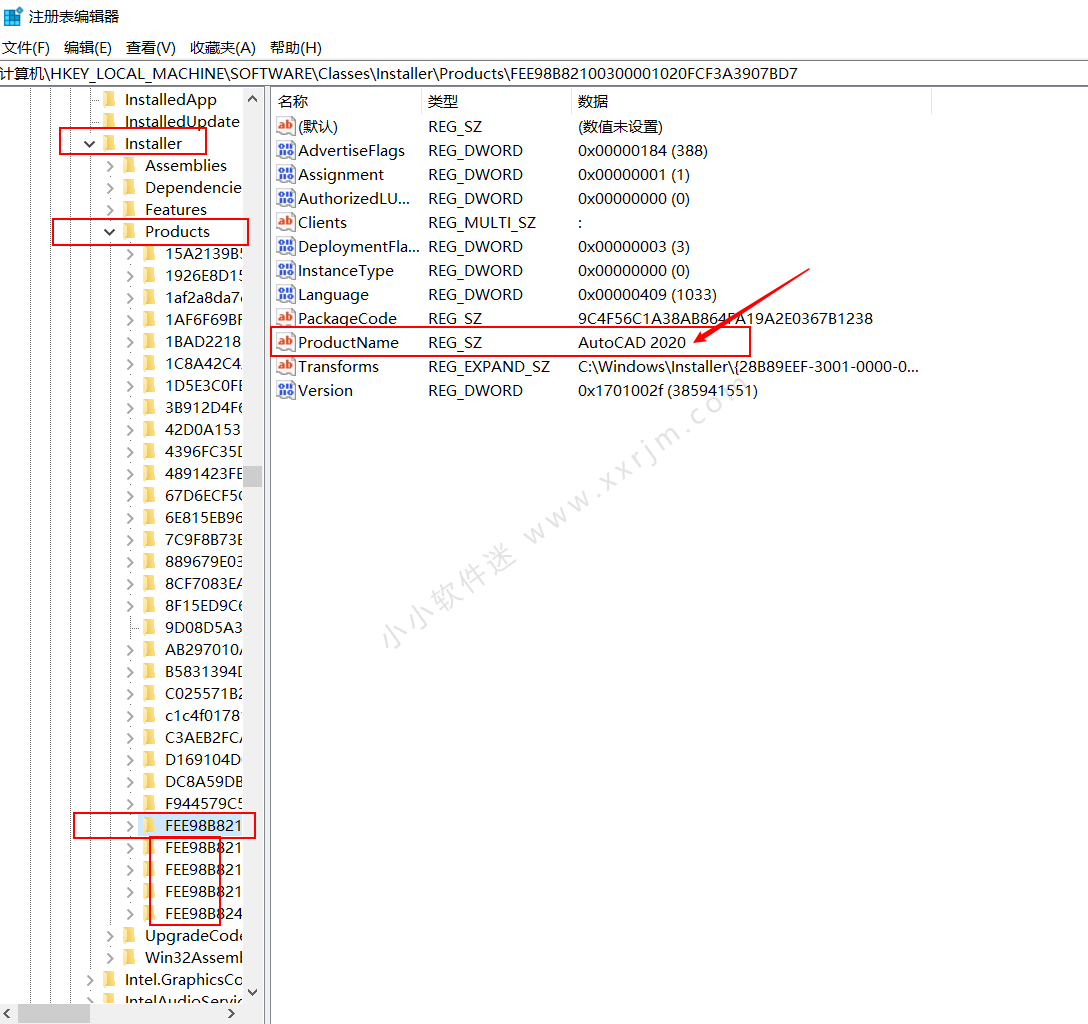The width and height of the screenshot is (1088, 1024).
Task: Click the Version DWORD value icon
Action: coord(285,390)
